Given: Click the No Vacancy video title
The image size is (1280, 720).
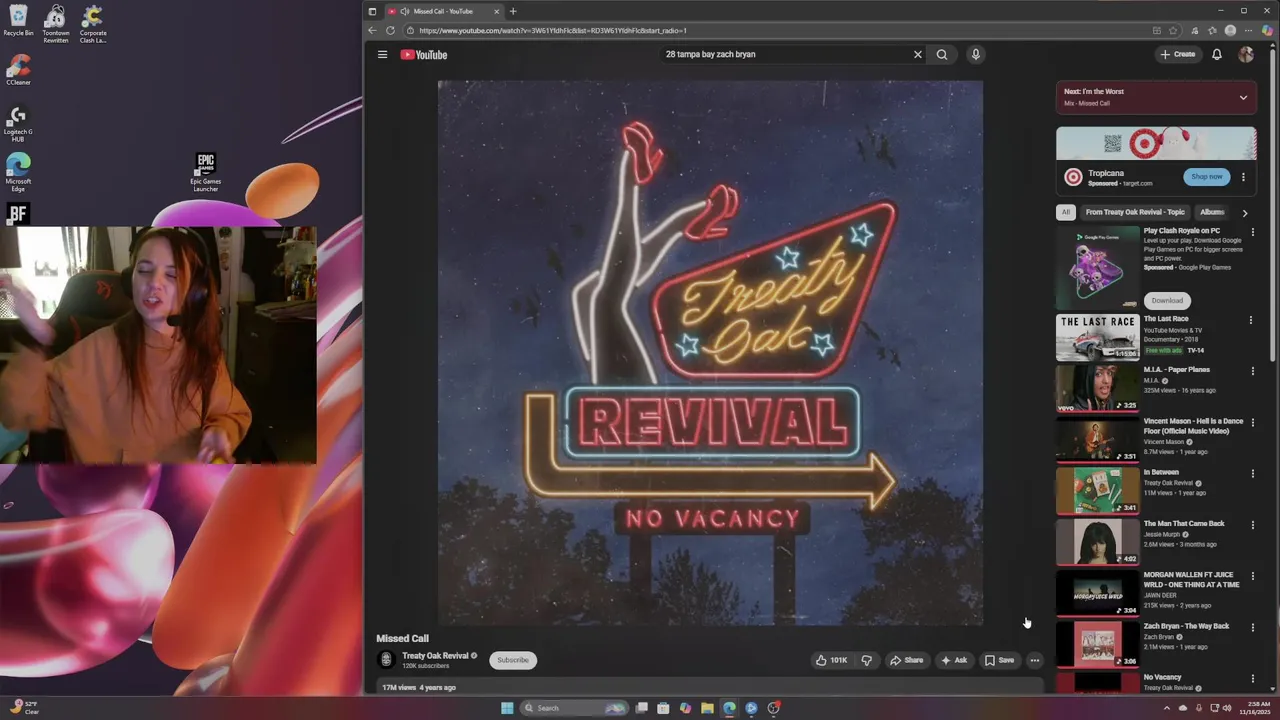Looking at the screenshot, I should [x=1163, y=678].
